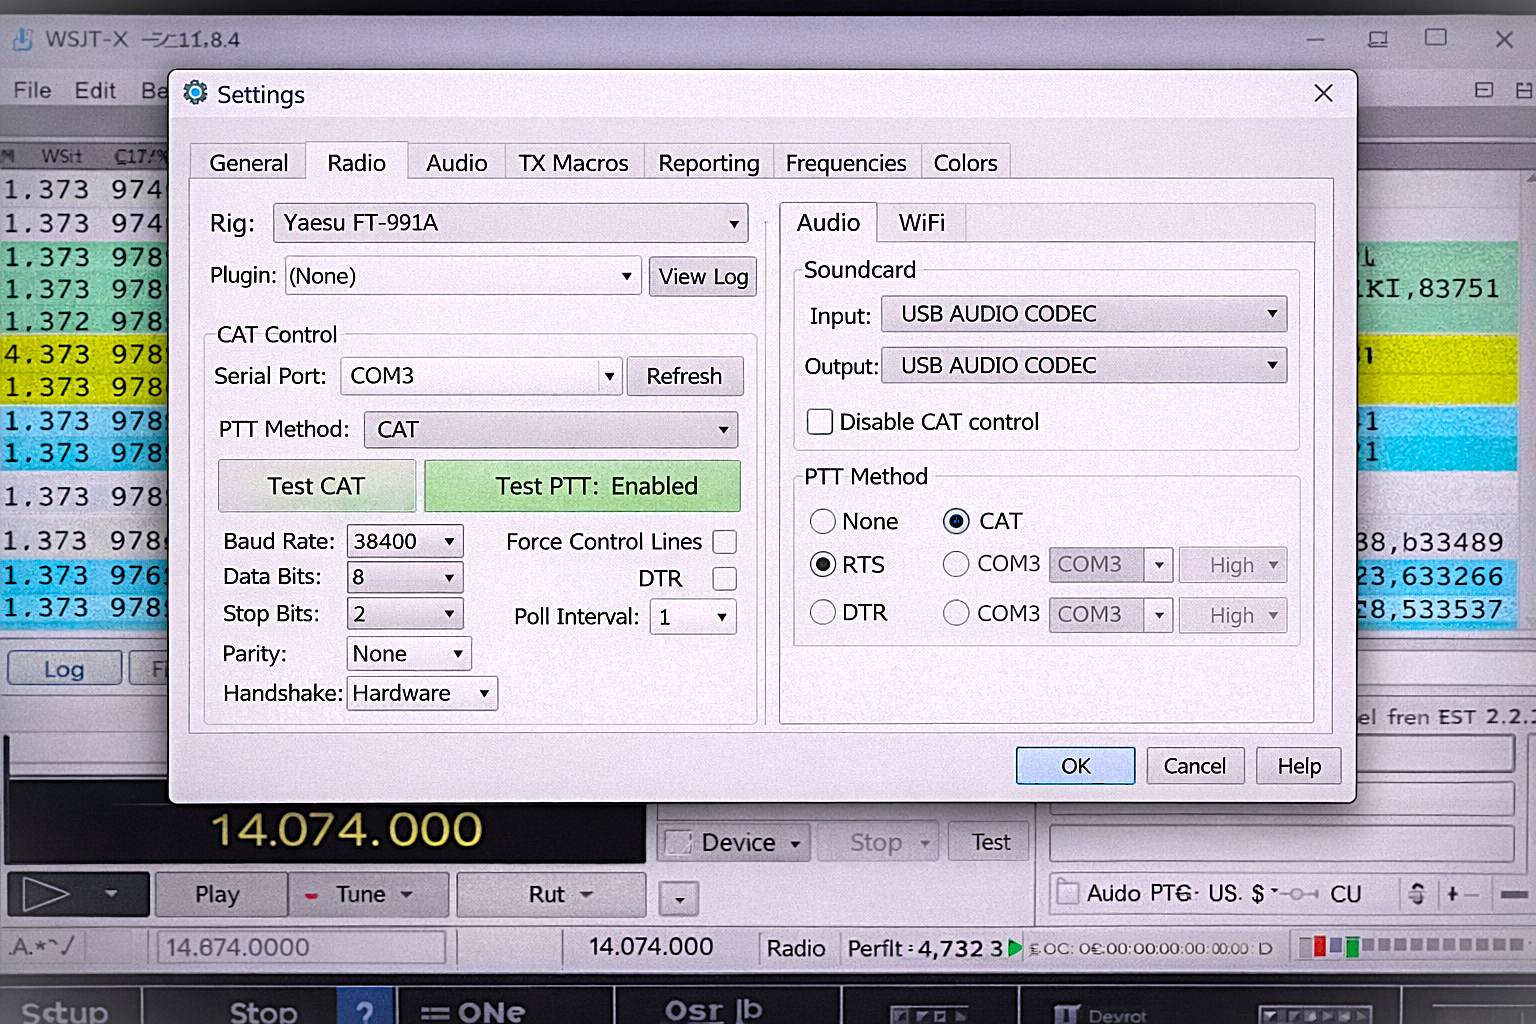Viewport: 1536px width, 1024px height.
Task: Open the Rig dropdown showing Yaesu FT-991A
Action: (x=511, y=223)
